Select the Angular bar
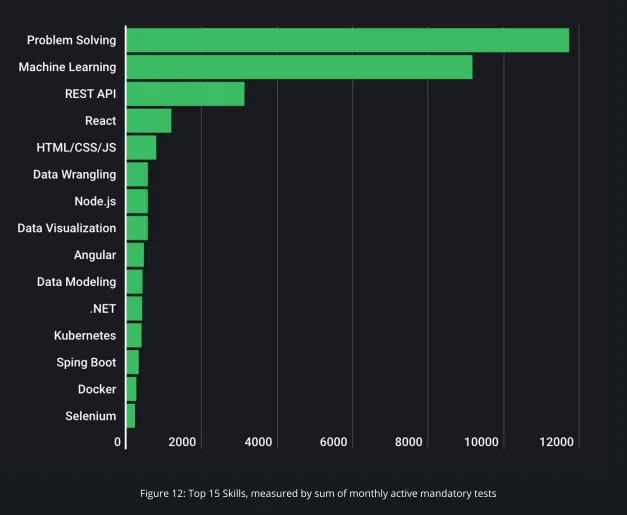The width and height of the screenshot is (627, 515). click(x=135, y=255)
